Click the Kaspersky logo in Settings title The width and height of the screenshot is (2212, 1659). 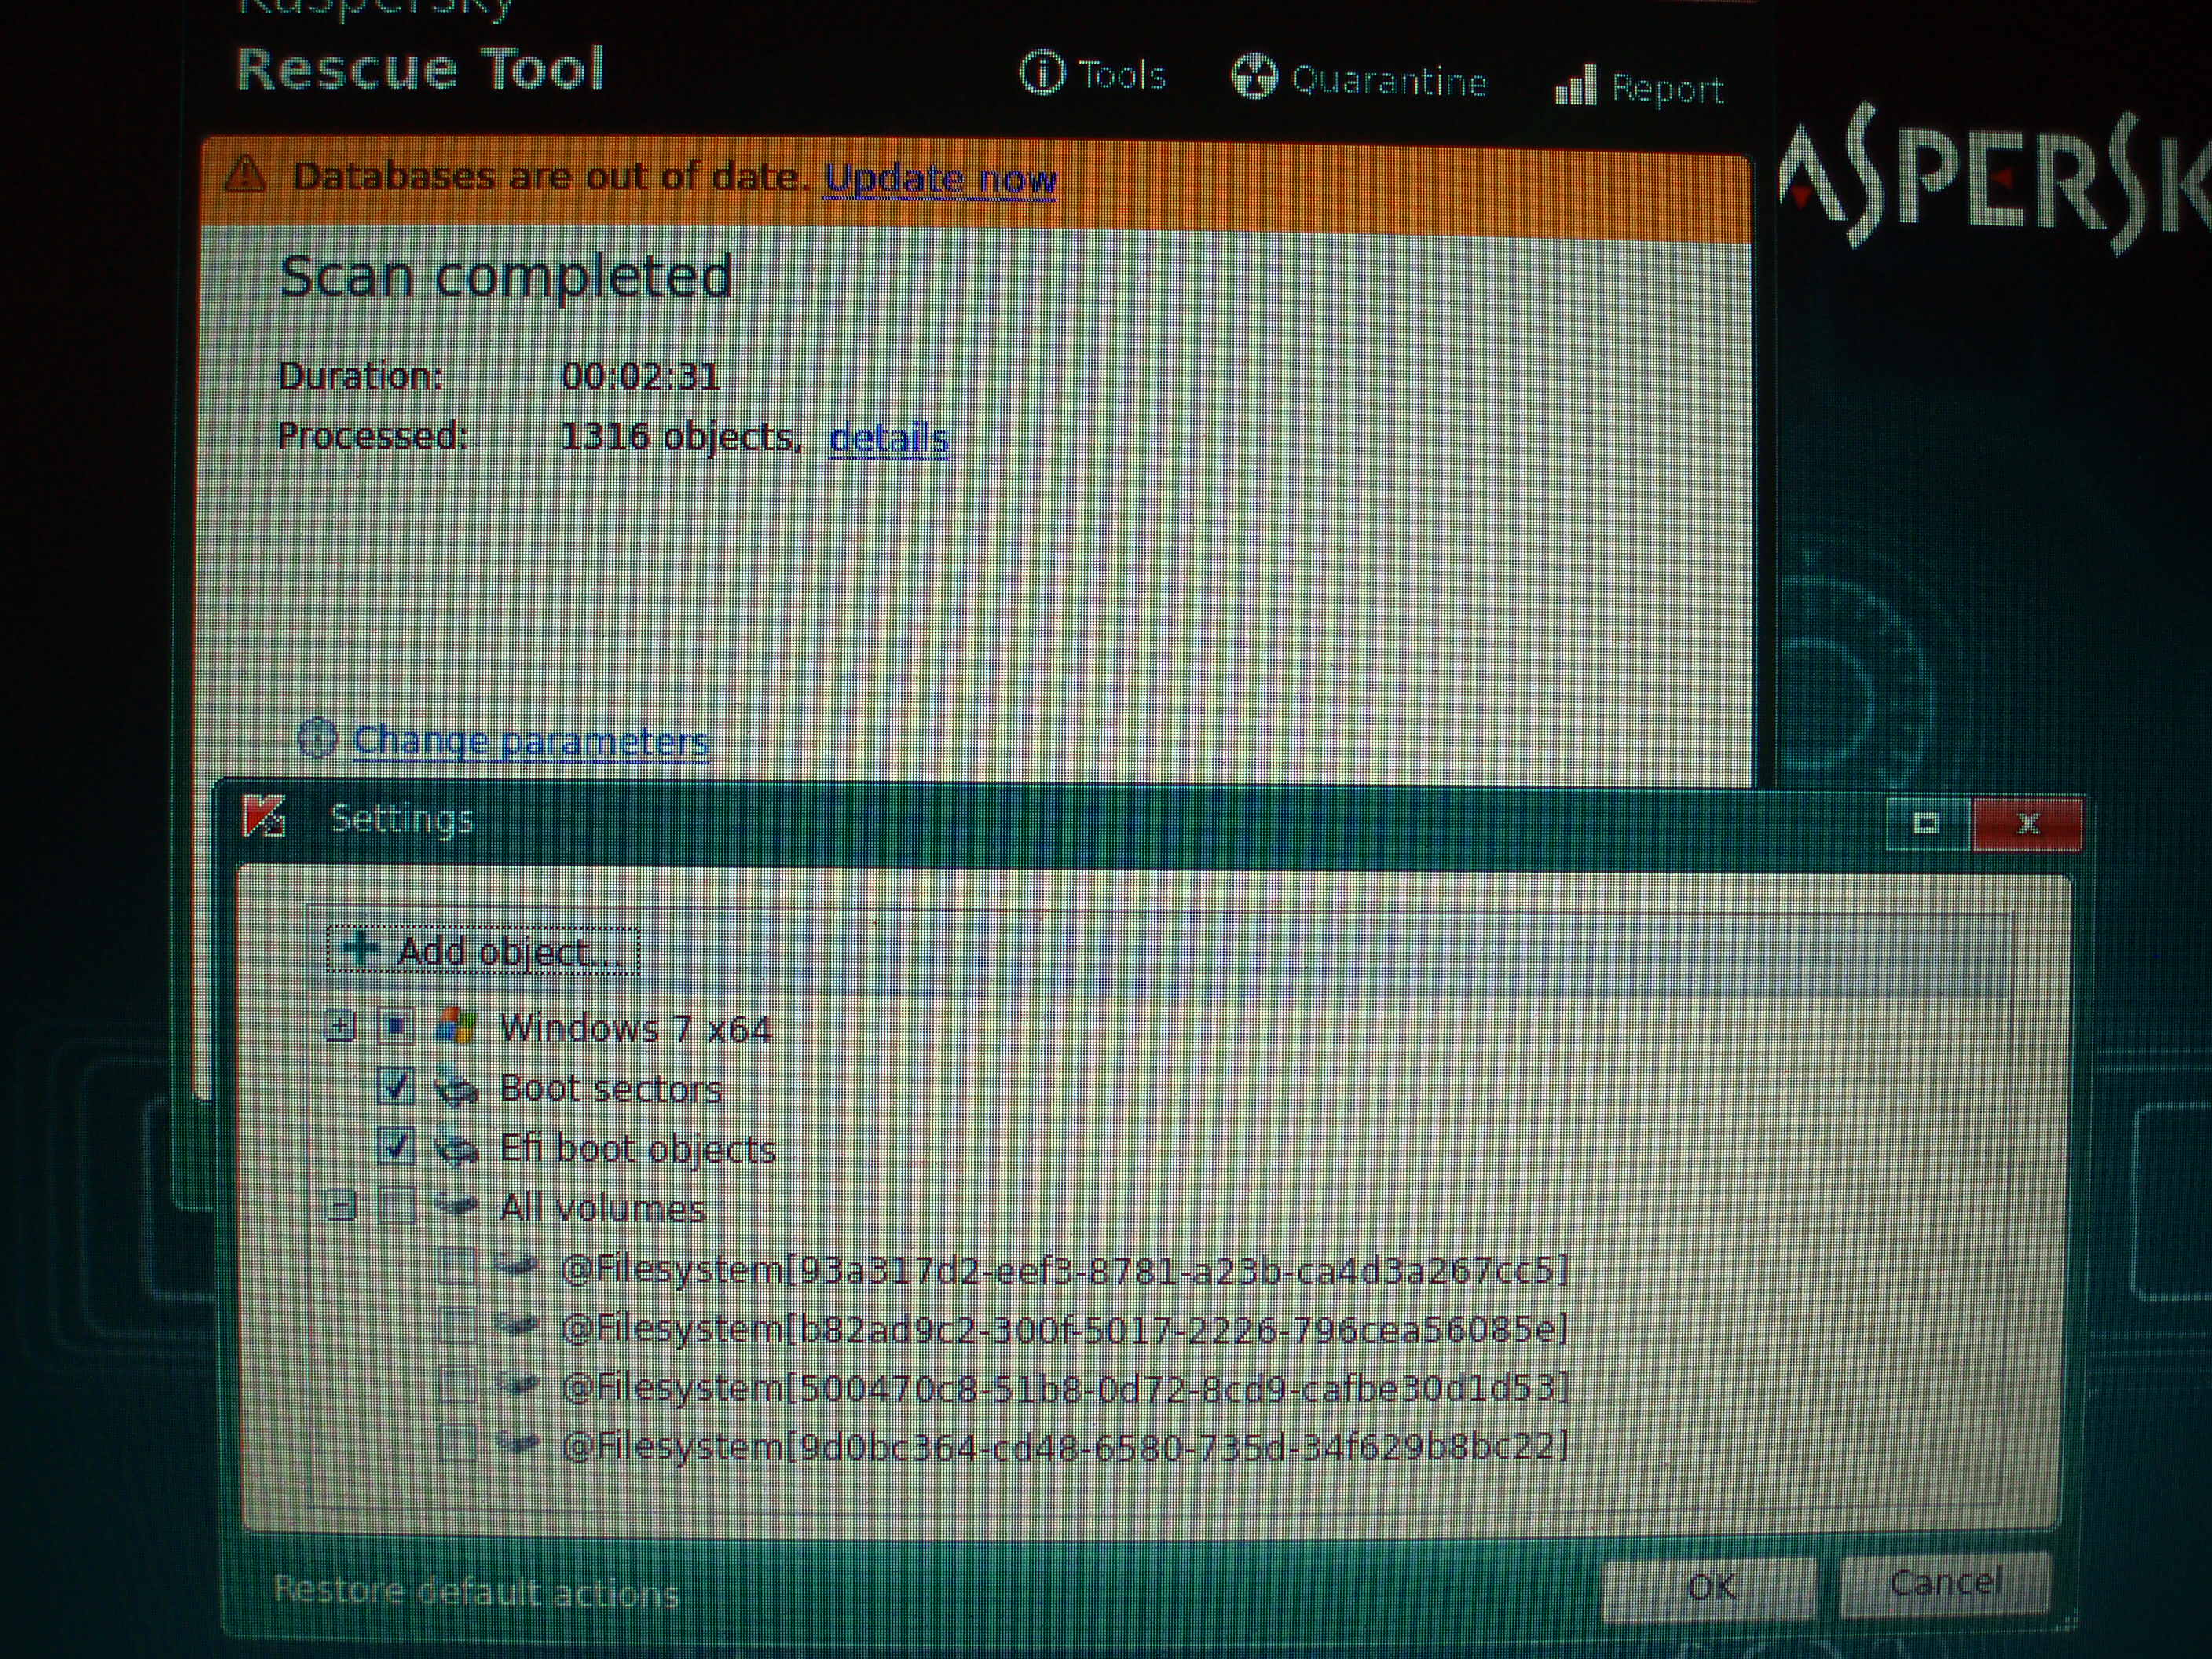265,816
